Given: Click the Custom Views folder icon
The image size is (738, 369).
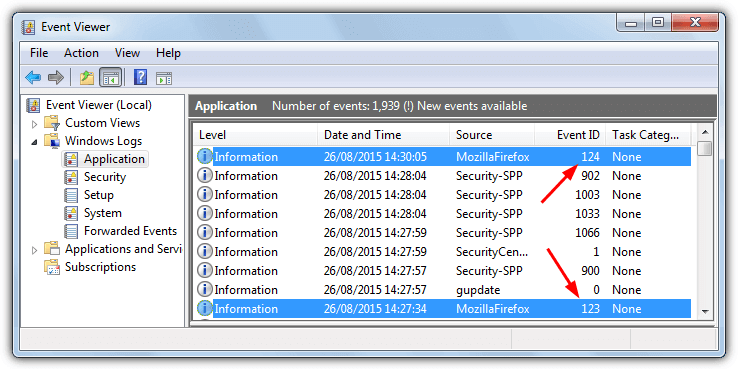Looking at the screenshot, I should pos(52,123).
